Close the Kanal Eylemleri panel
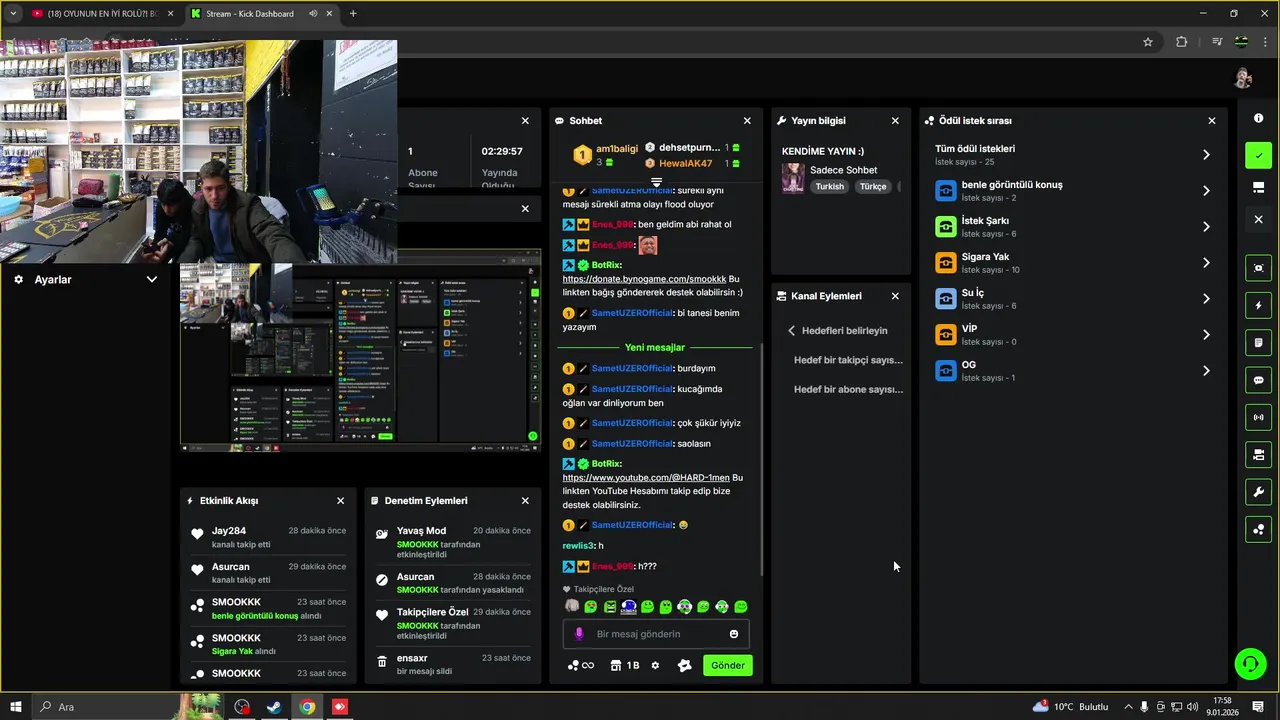Viewport: 1280px width, 720px height. point(895,296)
